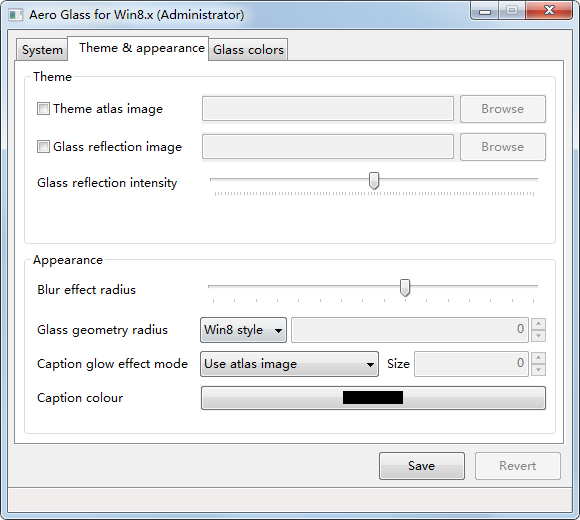Click the Caption colour label
Image resolution: width=580 pixels, height=520 pixels.
(x=80, y=398)
